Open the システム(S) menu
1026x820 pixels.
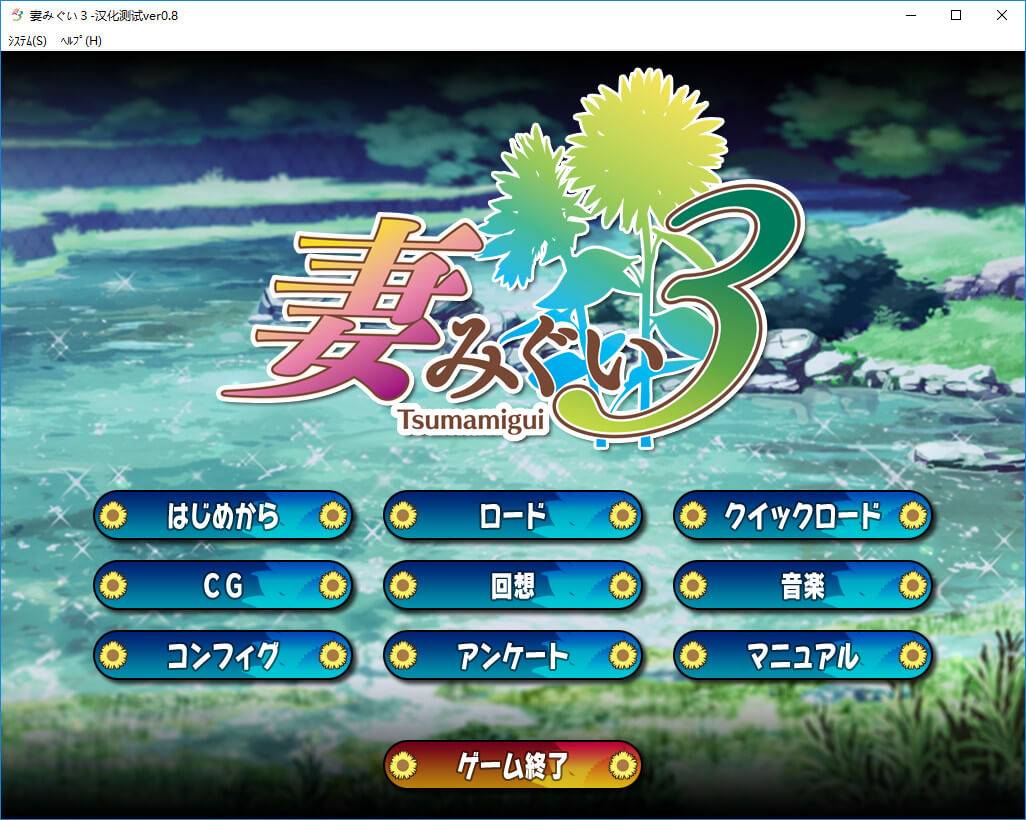pos(27,41)
